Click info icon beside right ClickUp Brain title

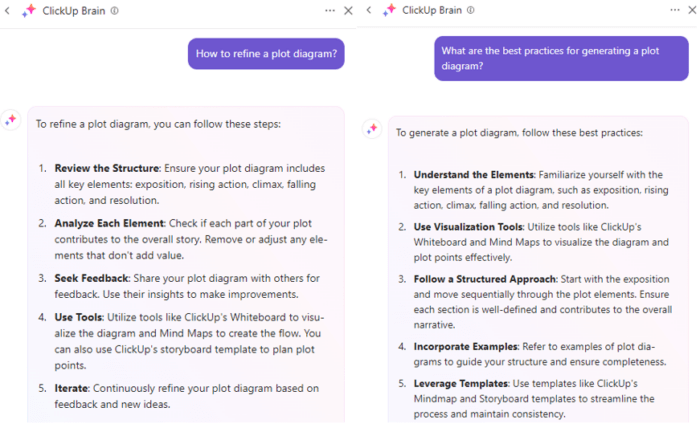coord(473,11)
